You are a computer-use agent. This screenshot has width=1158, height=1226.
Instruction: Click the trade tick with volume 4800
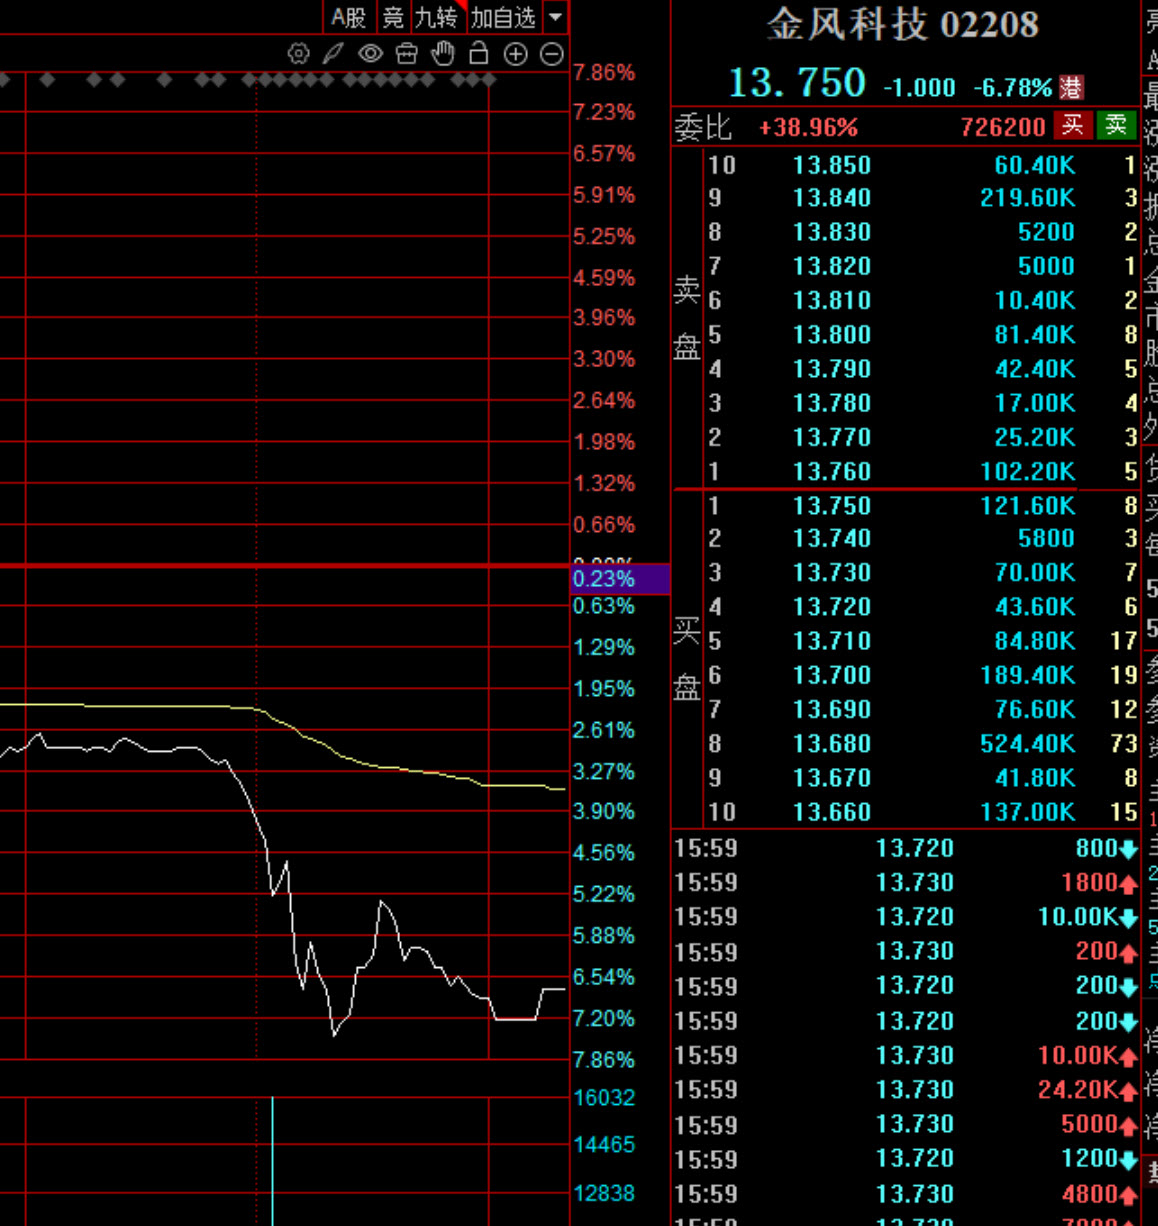point(905,1194)
